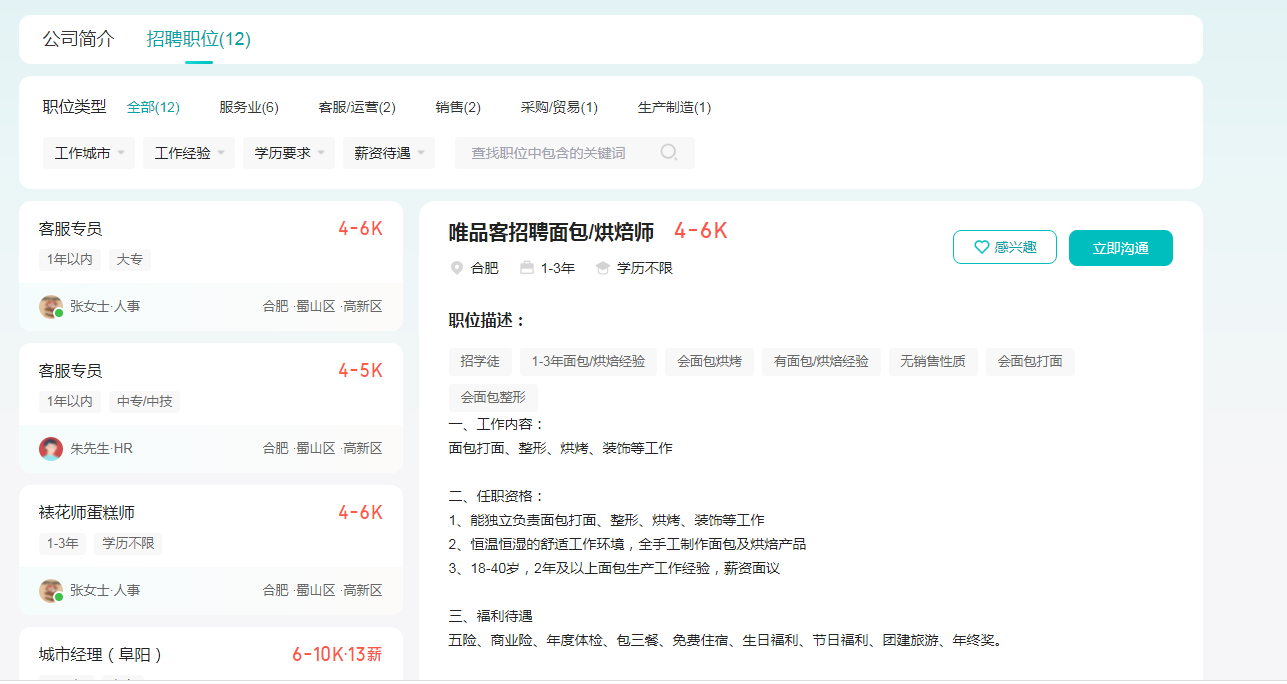This screenshot has height=684, width=1287.
Task: Filter by 客服/运营(2) job type
Action: click(x=357, y=107)
